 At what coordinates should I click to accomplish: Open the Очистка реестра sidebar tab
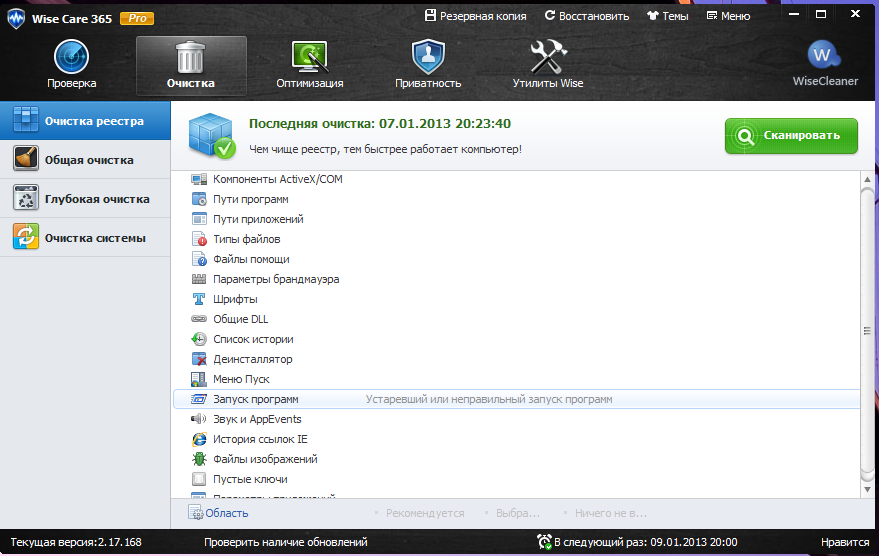tap(85, 121)
